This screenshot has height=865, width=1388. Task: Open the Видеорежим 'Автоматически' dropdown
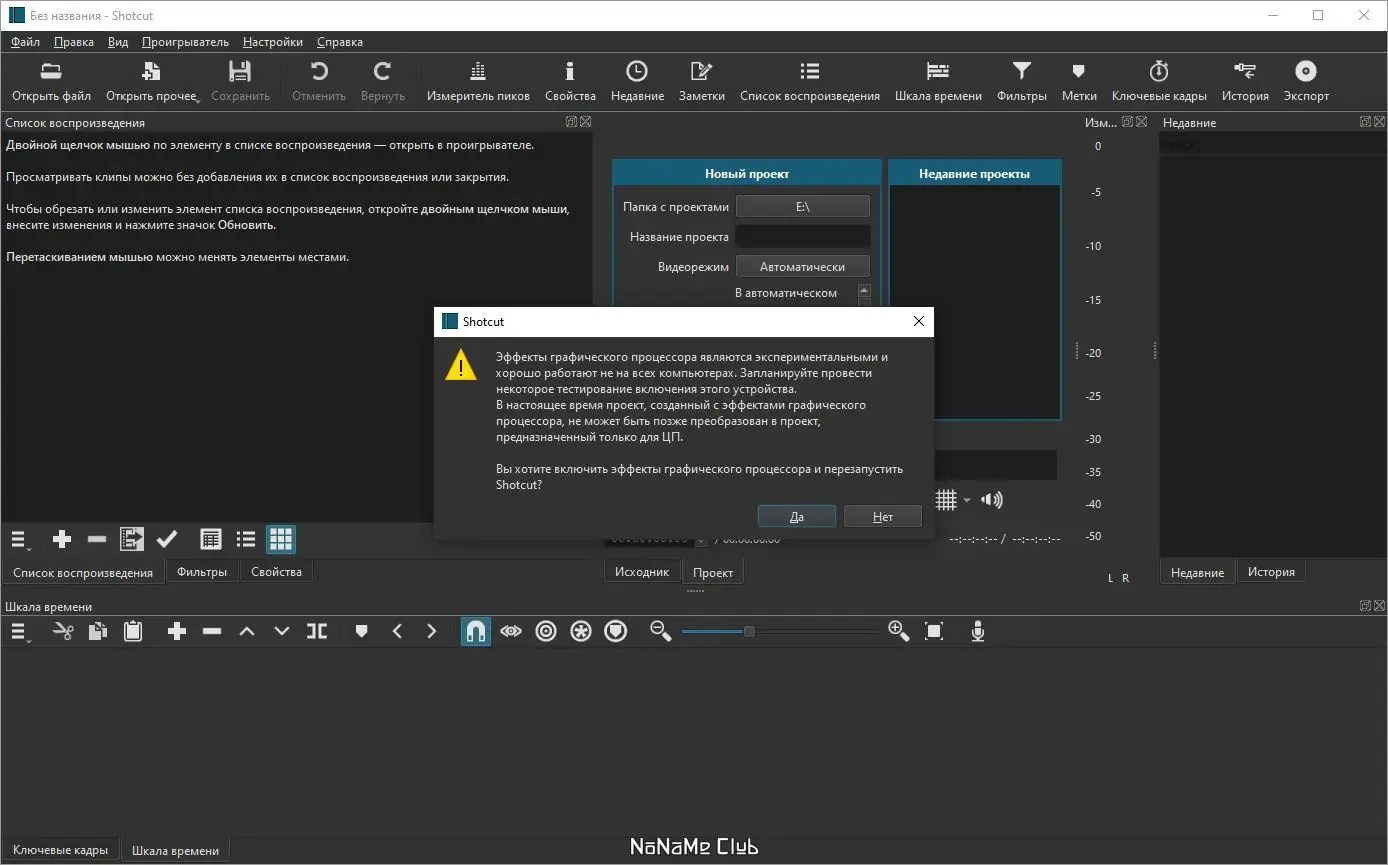coord(802,267)
